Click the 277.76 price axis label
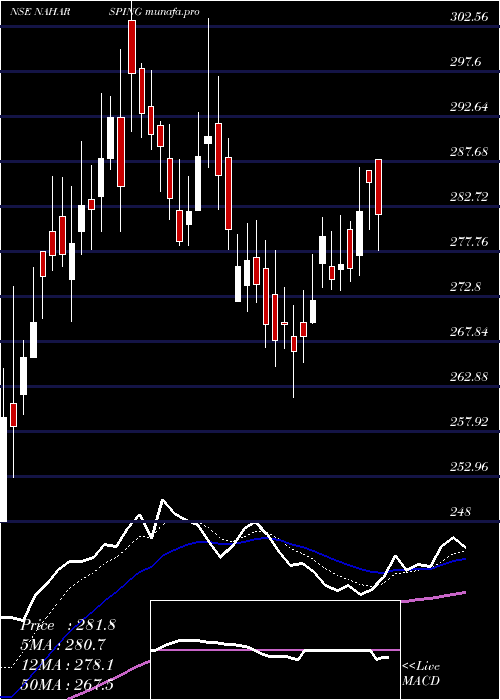500x700 pixels. 469,242
